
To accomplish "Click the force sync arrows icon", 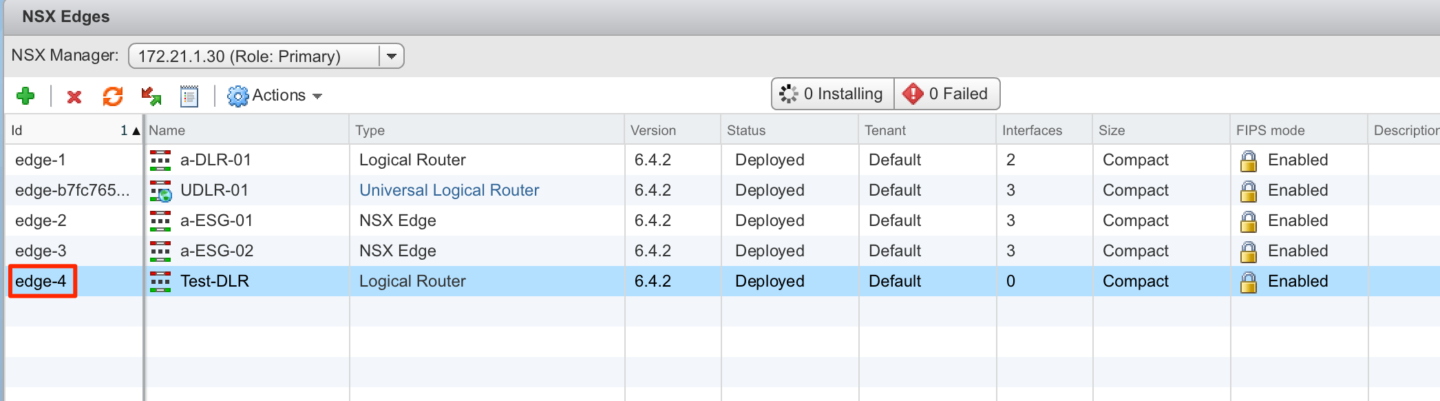I will click(x=151, y=95).
